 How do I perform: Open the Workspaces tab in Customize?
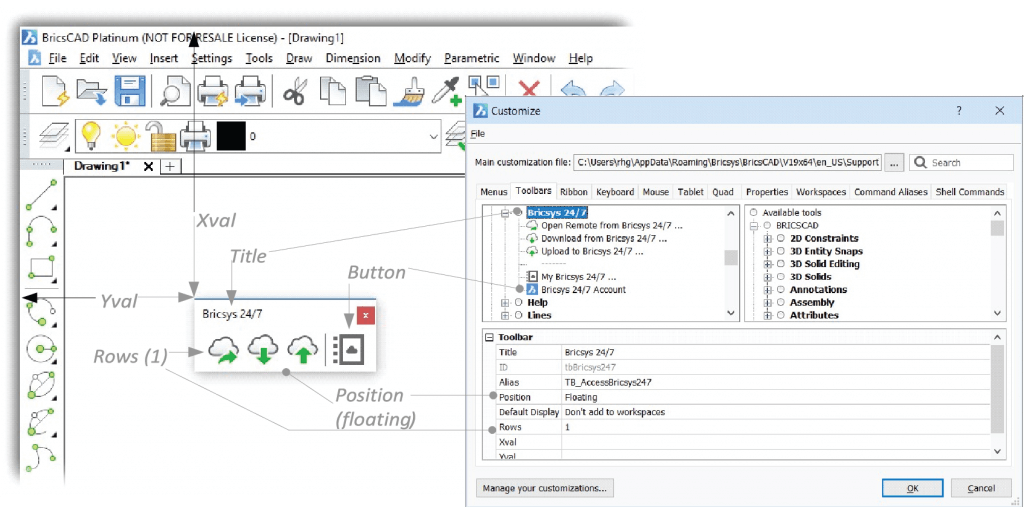click(821, 192)
